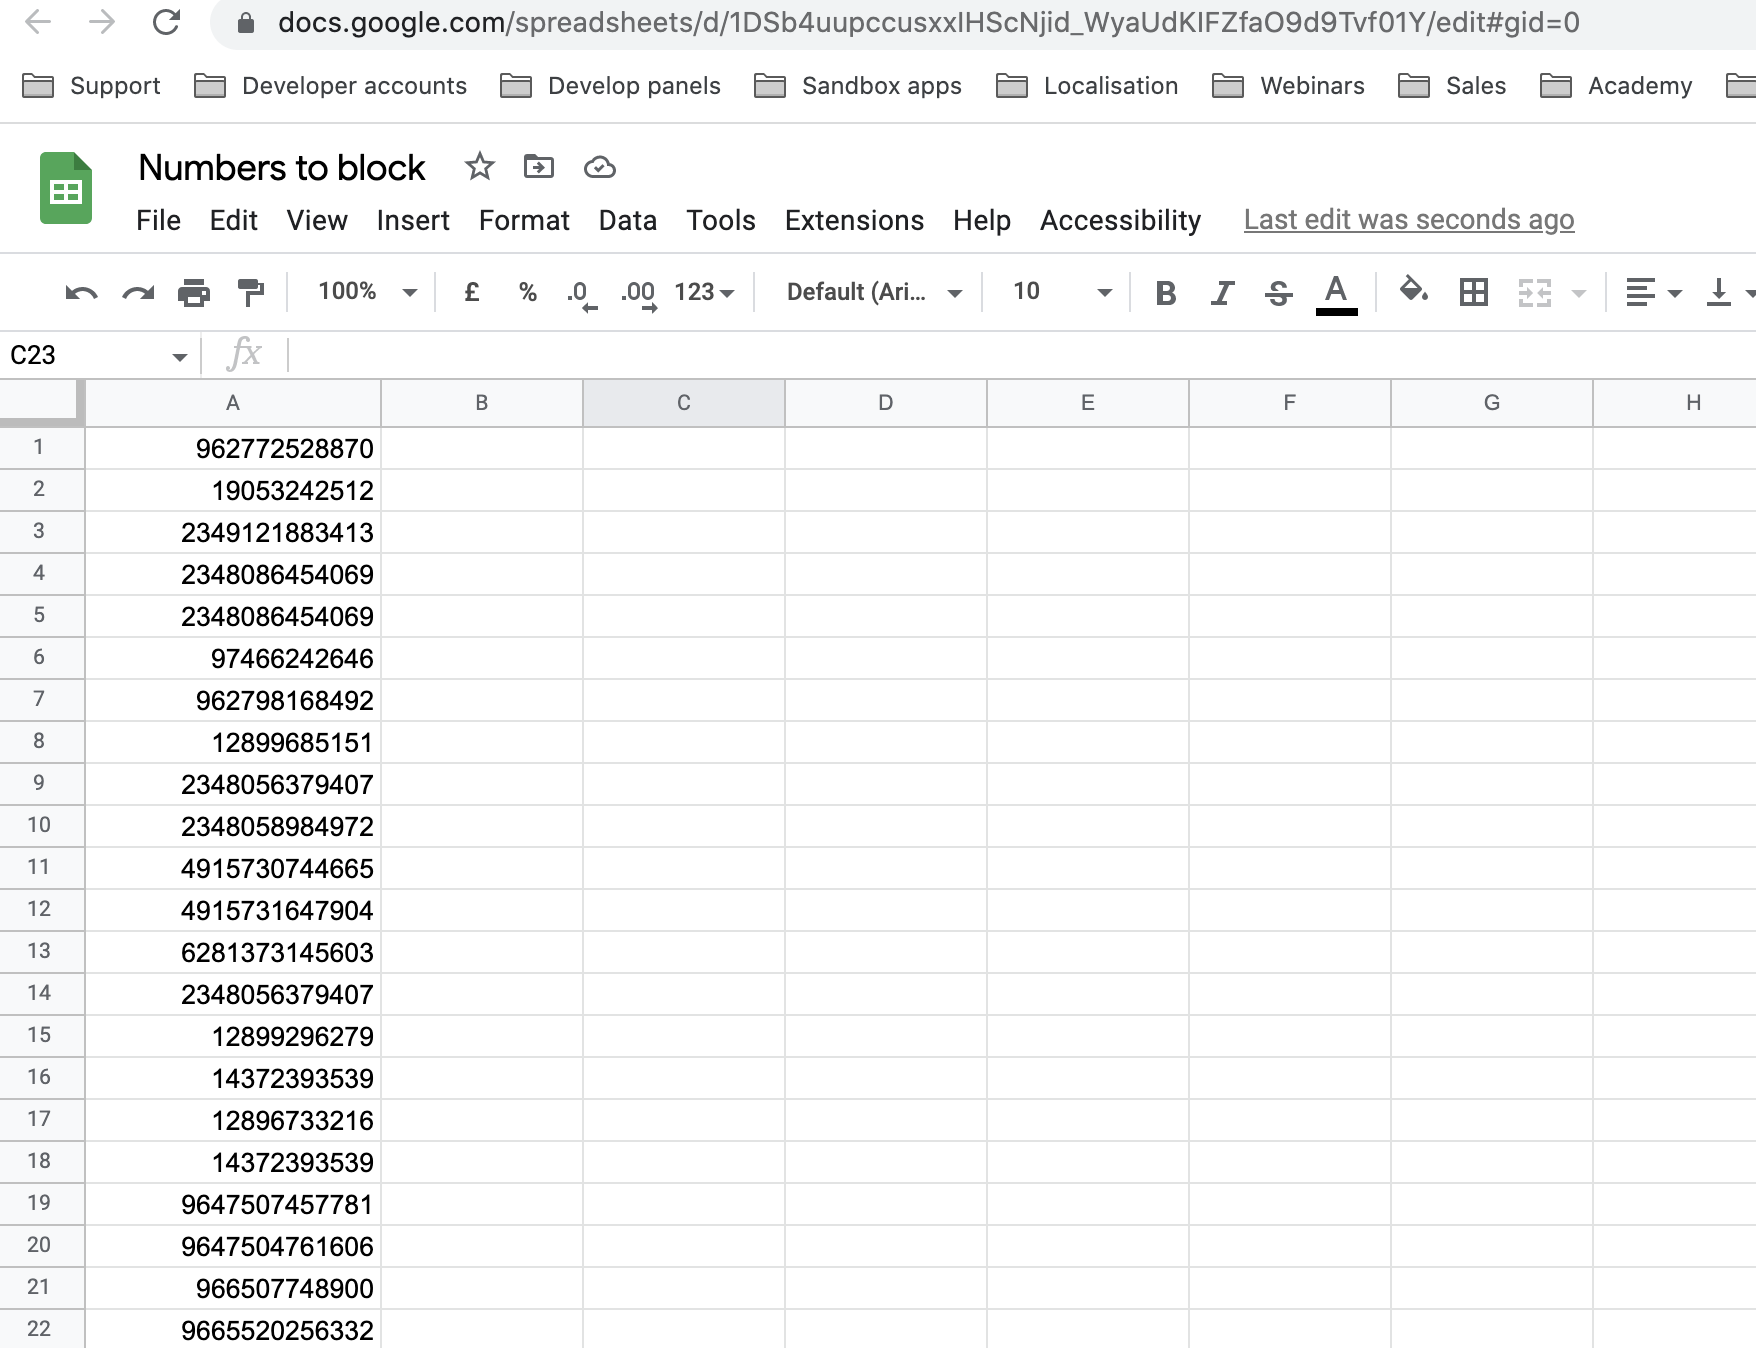Click the undo icon
1756x1348 pixels.
tap(81, 292)
